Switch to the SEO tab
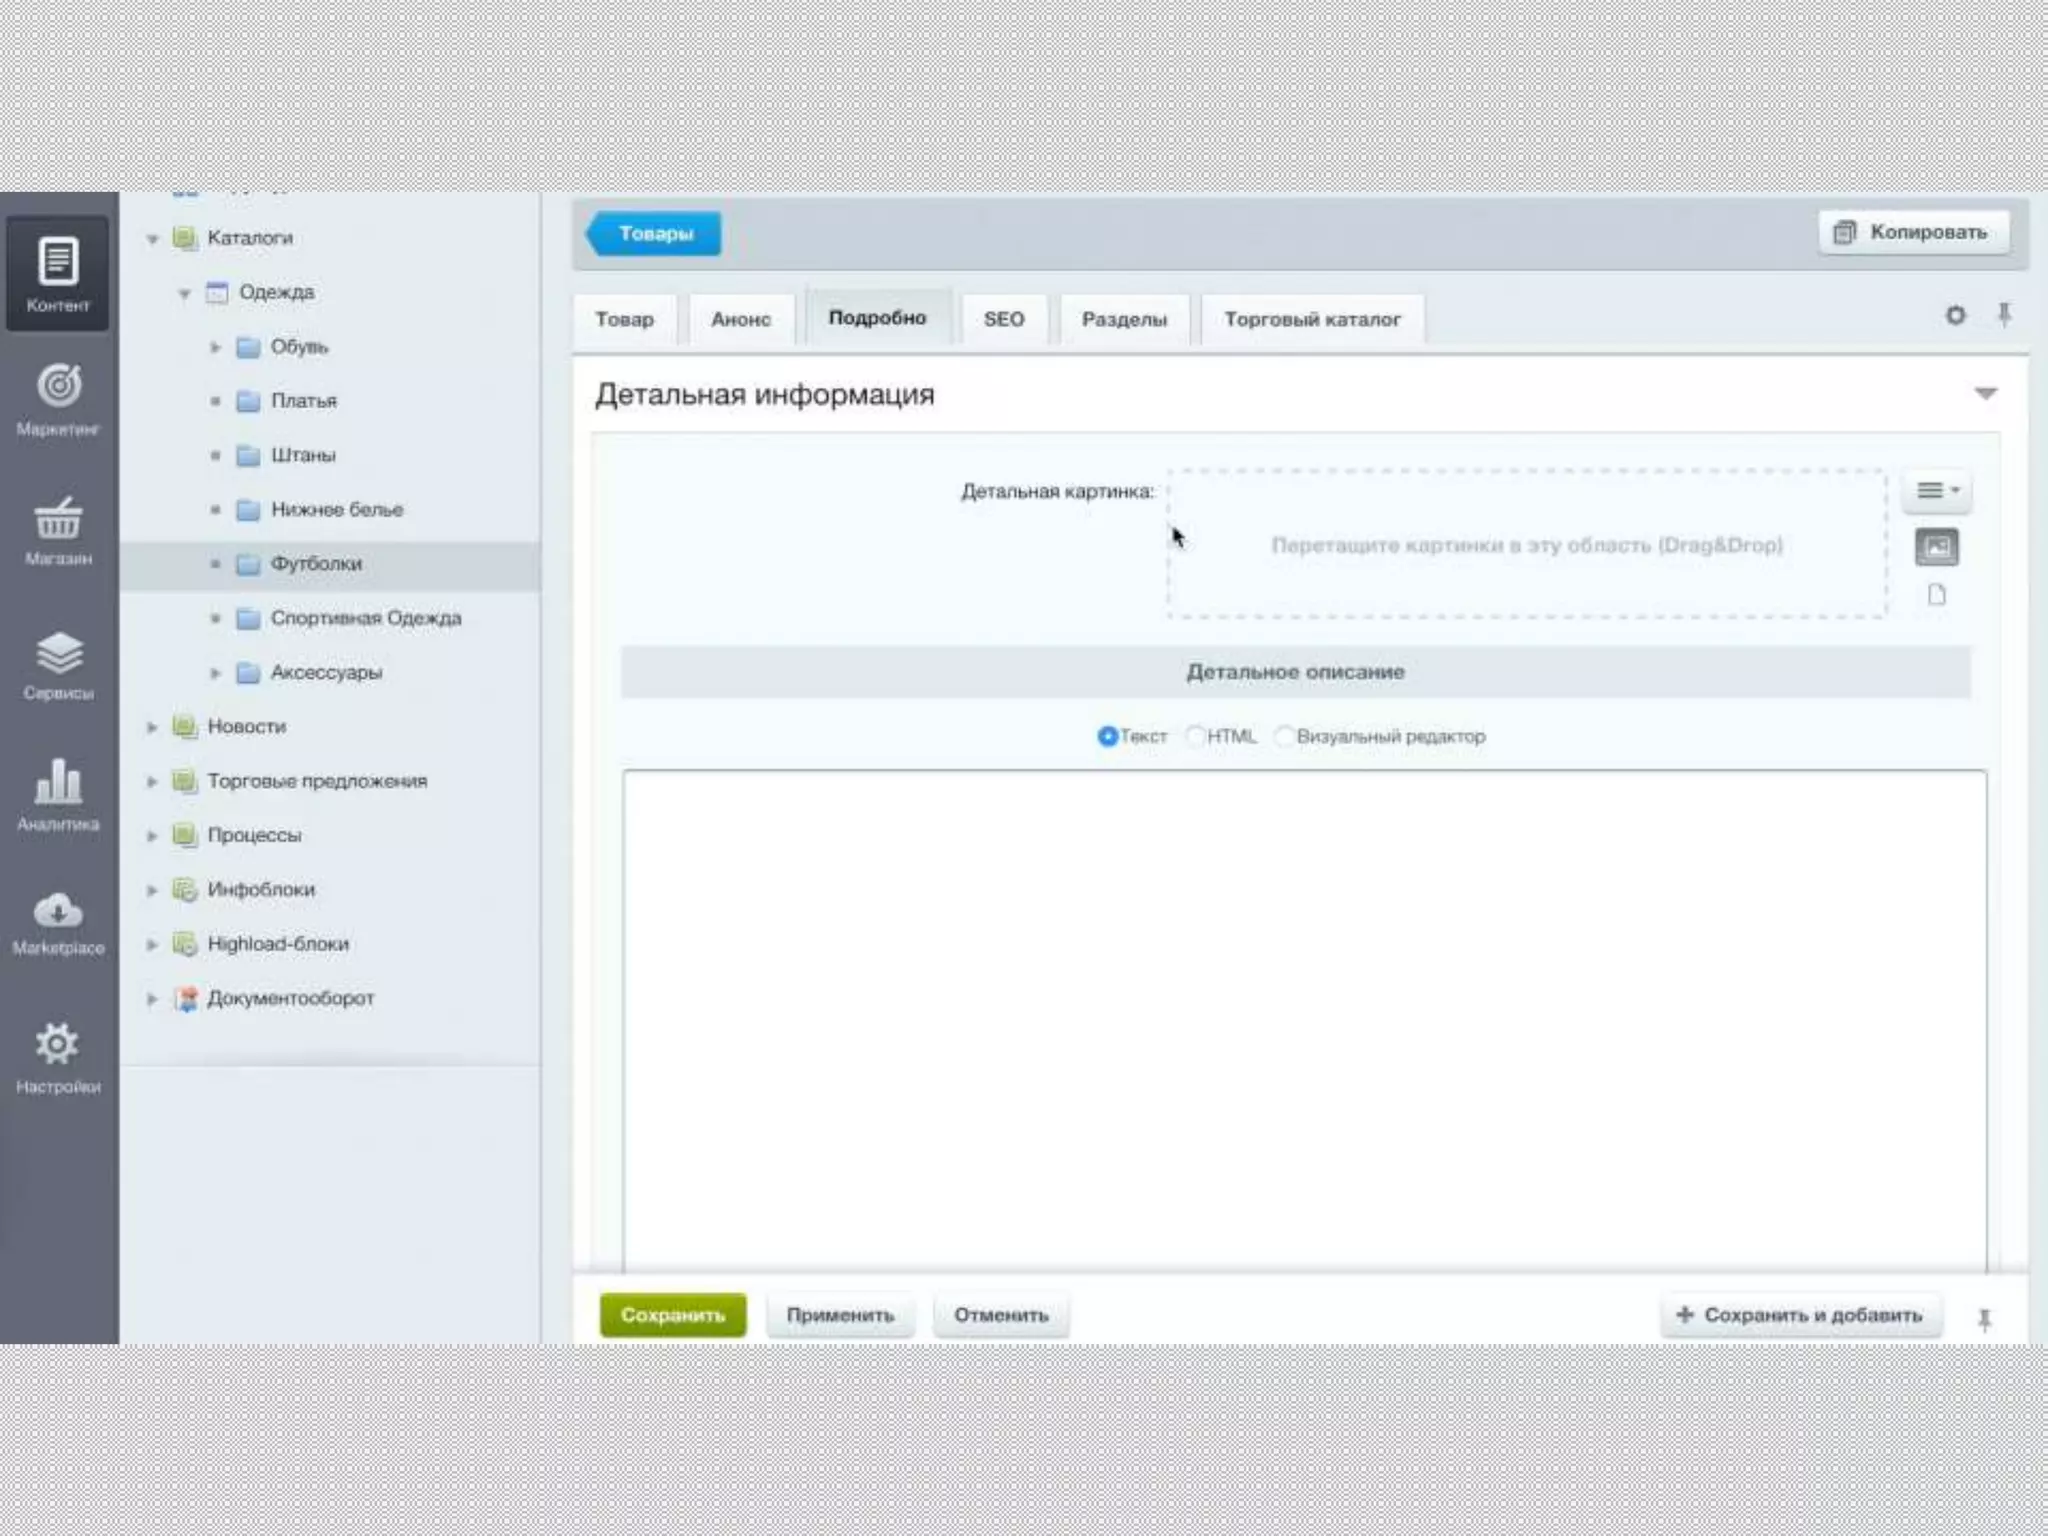 pos(1003,319)
